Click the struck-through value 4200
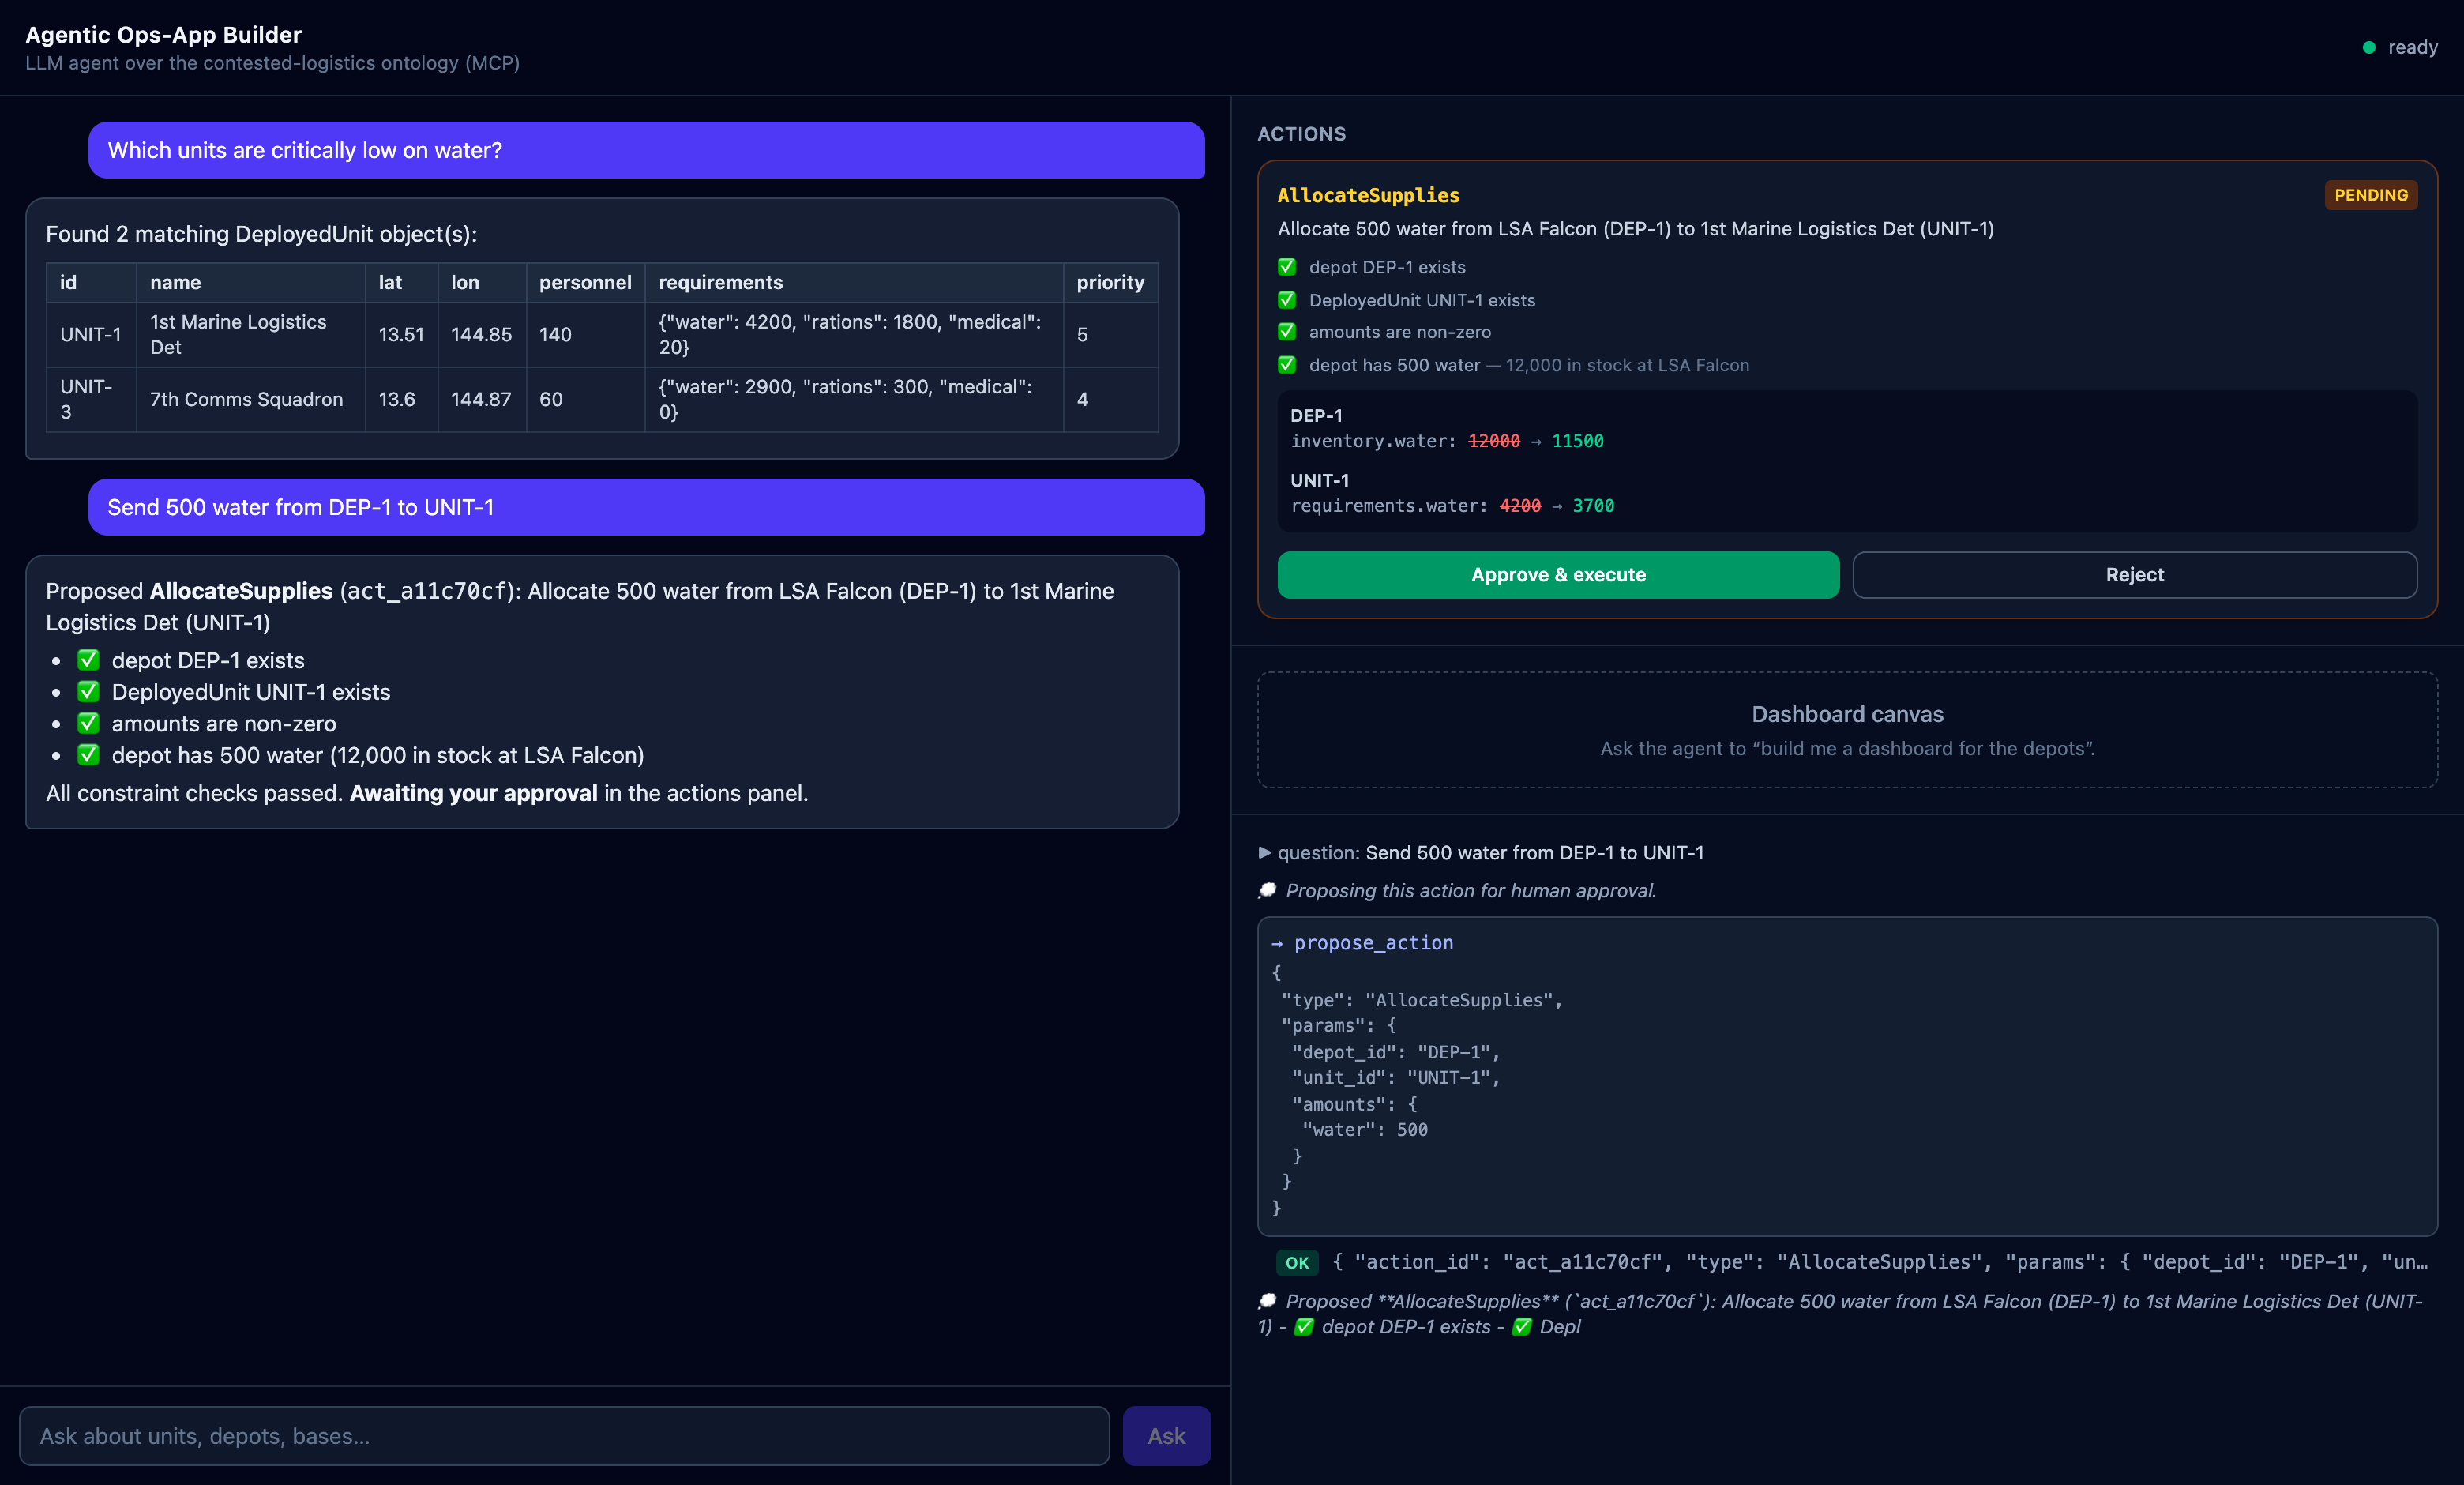2464x1485 pixels. pos(1520,506)
